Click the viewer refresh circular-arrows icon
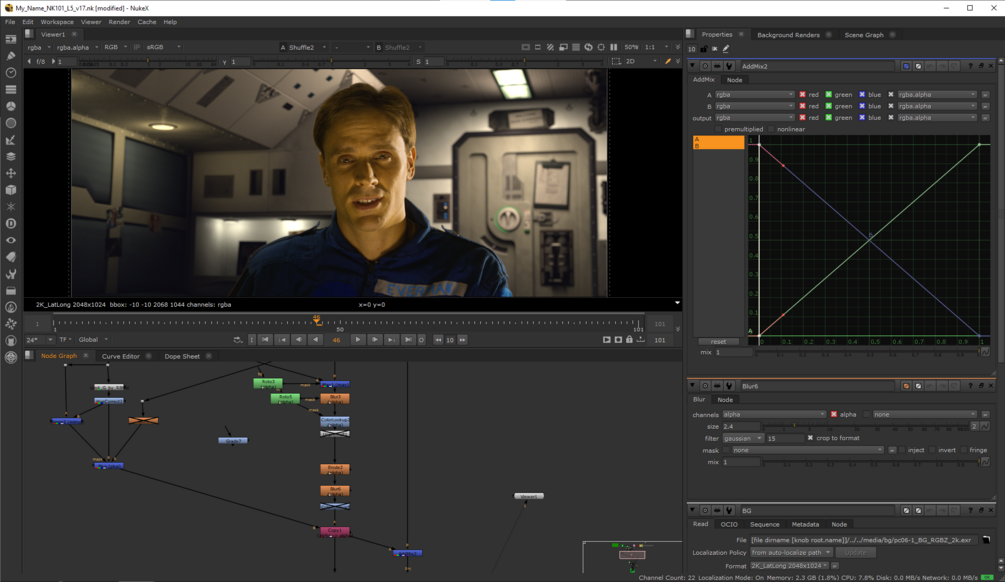The image size is (1005, 582). pos(588,47)
